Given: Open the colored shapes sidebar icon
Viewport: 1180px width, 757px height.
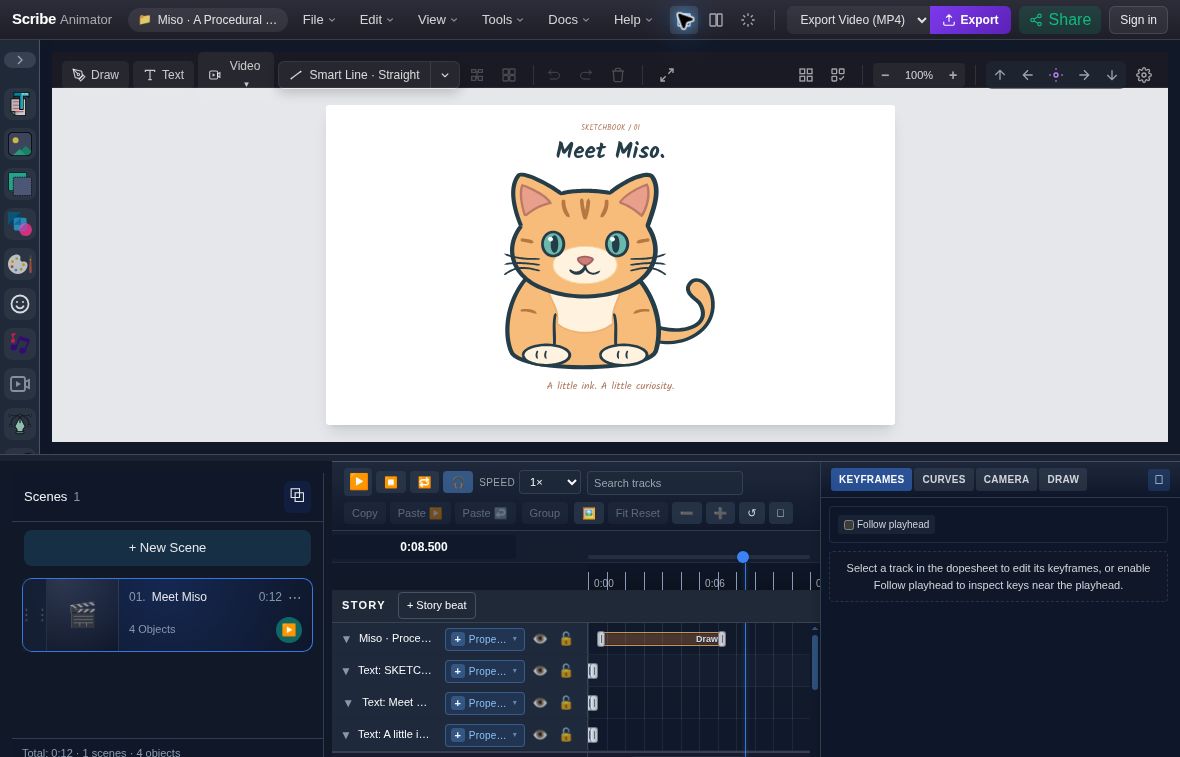Looking at the screenshot, I should pyautogui.click(x=20, y=224).
